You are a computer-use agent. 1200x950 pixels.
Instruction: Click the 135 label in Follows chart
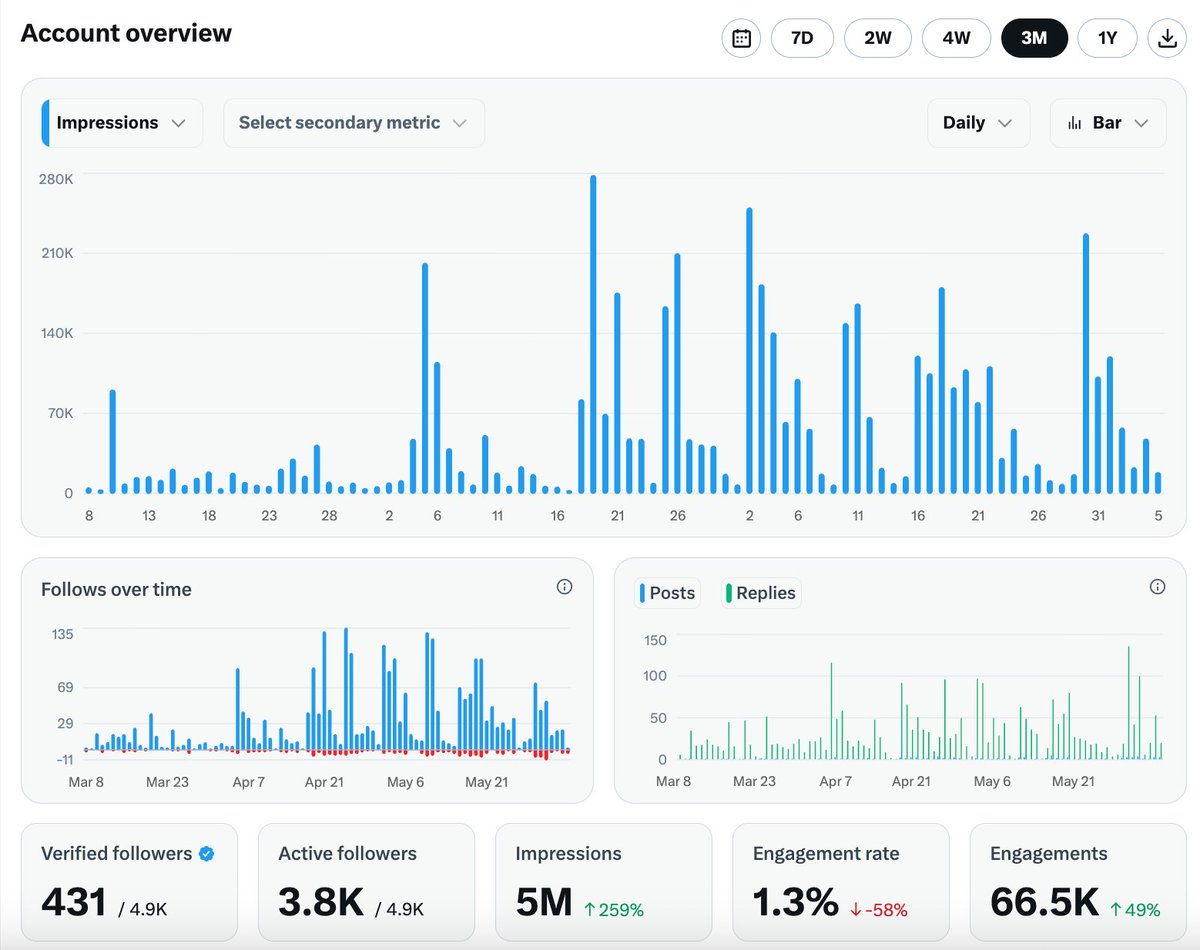(62, 633)
